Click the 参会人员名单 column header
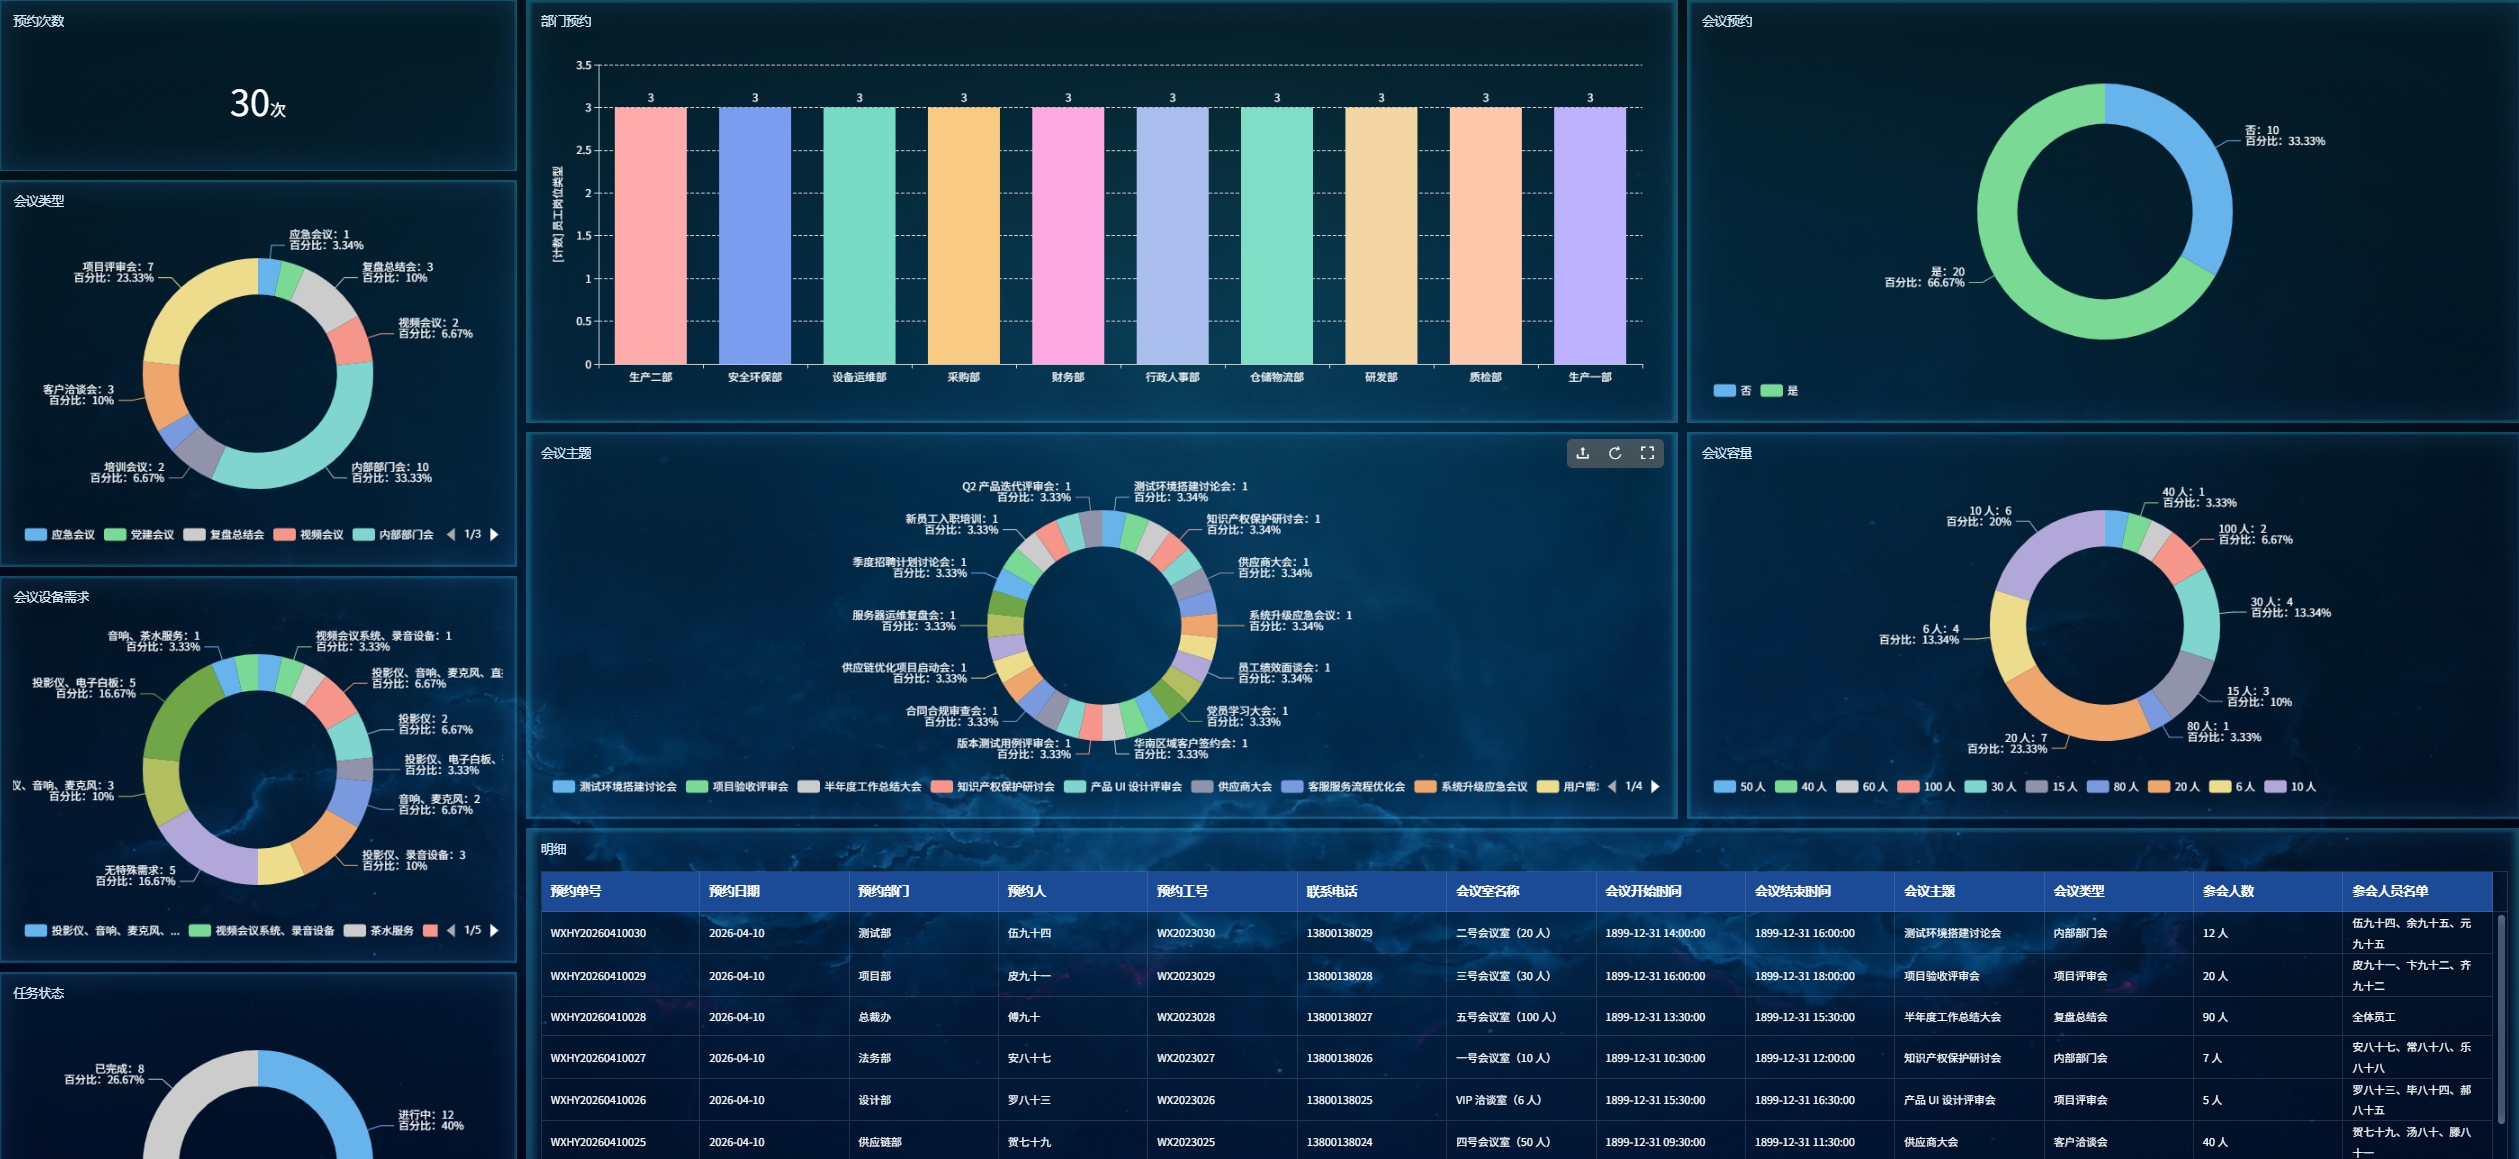Screen dimensions: 2519x1159 pos(2417,891)
